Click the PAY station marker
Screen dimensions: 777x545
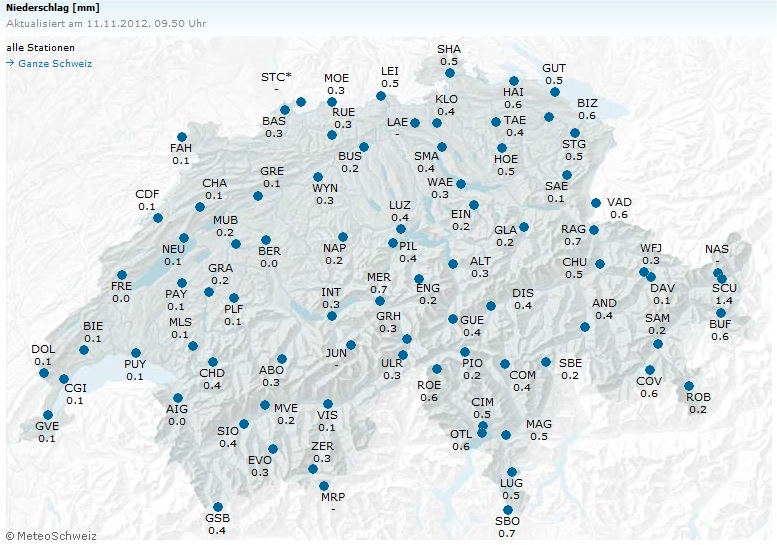coord(182,283)
